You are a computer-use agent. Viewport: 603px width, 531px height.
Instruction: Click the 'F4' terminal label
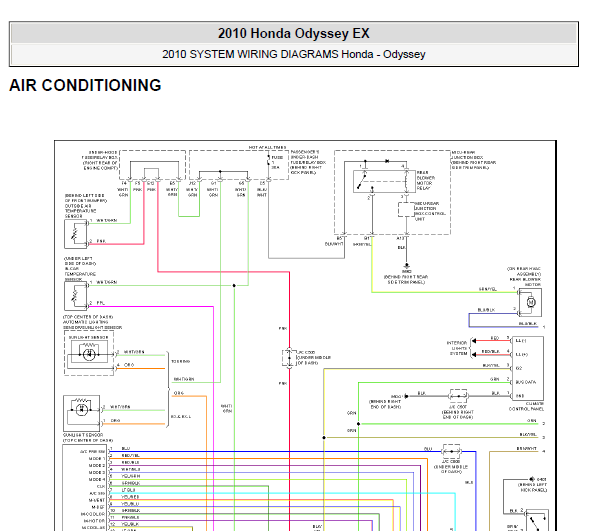pos(123,183)
